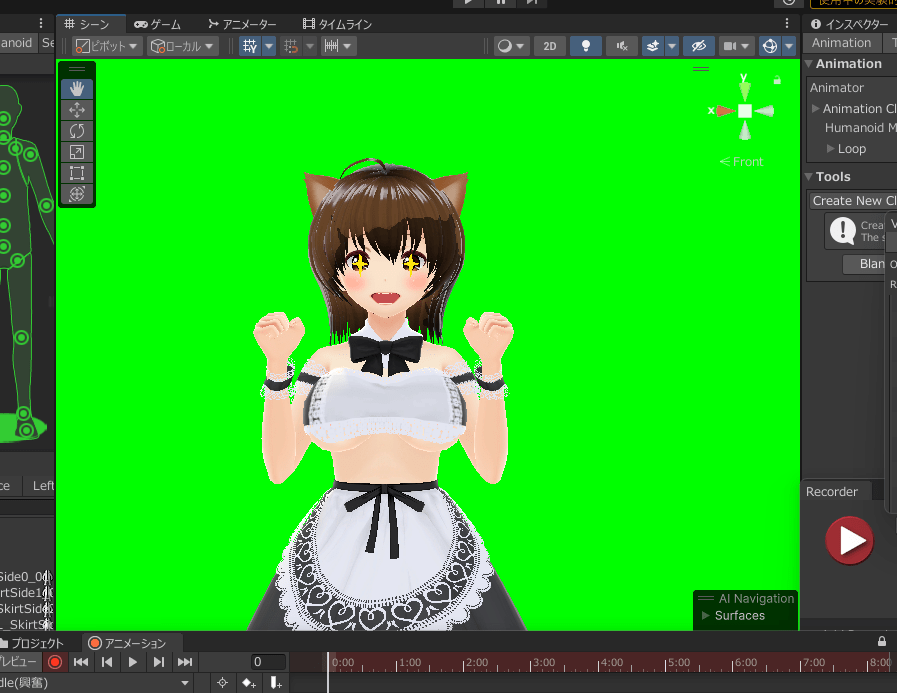Screen dimensions: 897x693
Task: Click the プレビュー preview button
Action: [19, 662]
